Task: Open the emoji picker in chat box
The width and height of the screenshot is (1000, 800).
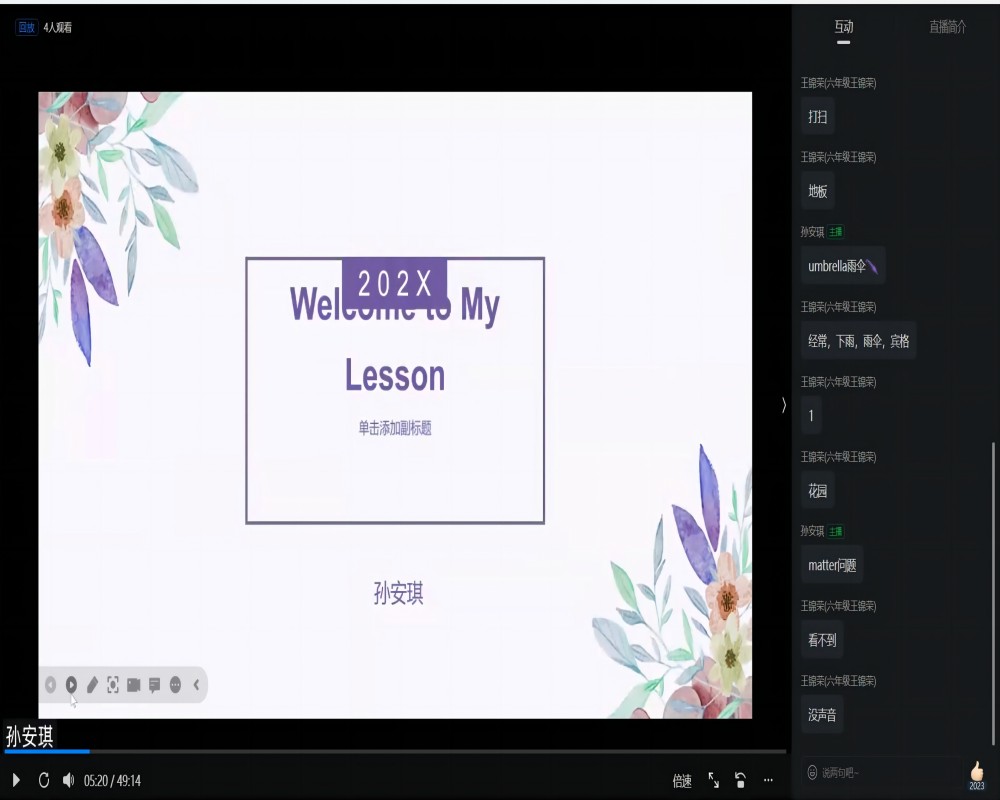Action: (812, 773)
